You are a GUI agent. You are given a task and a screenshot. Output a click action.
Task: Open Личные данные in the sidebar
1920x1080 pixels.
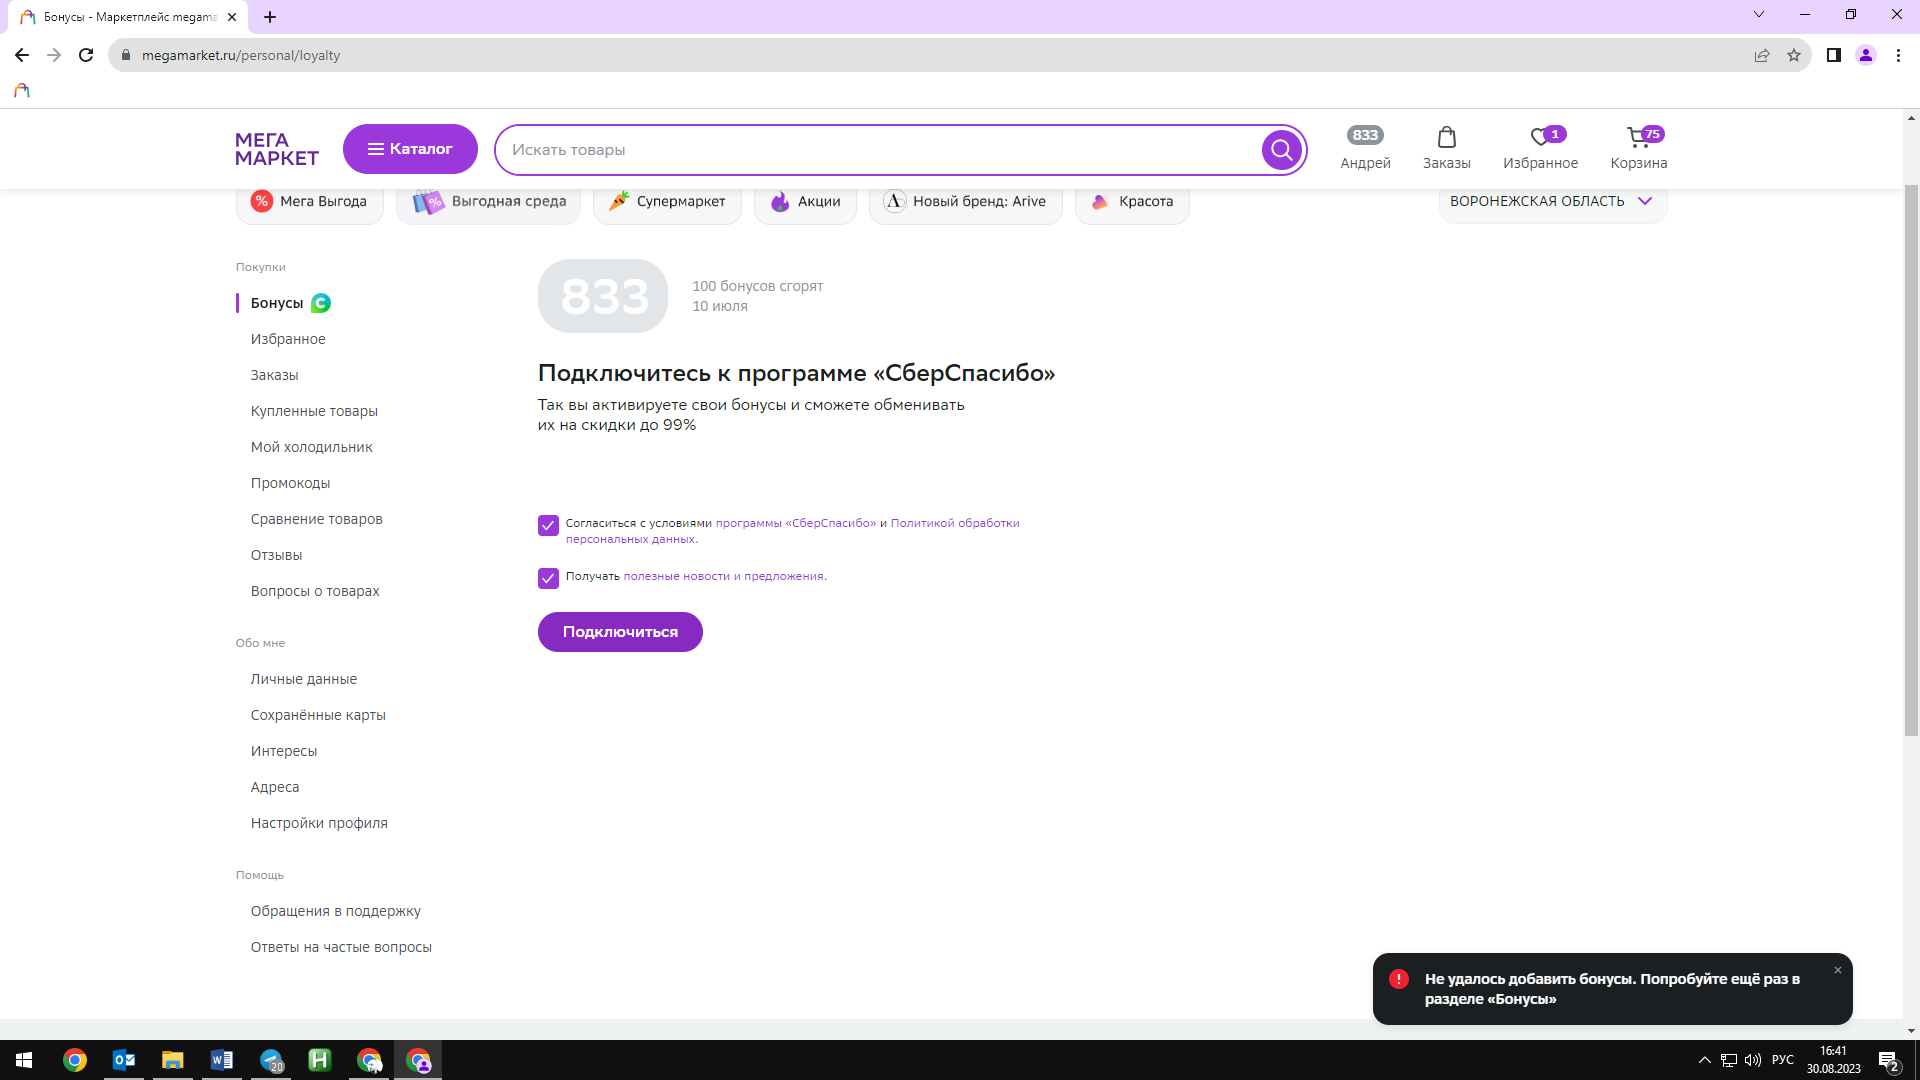[303, 679]
